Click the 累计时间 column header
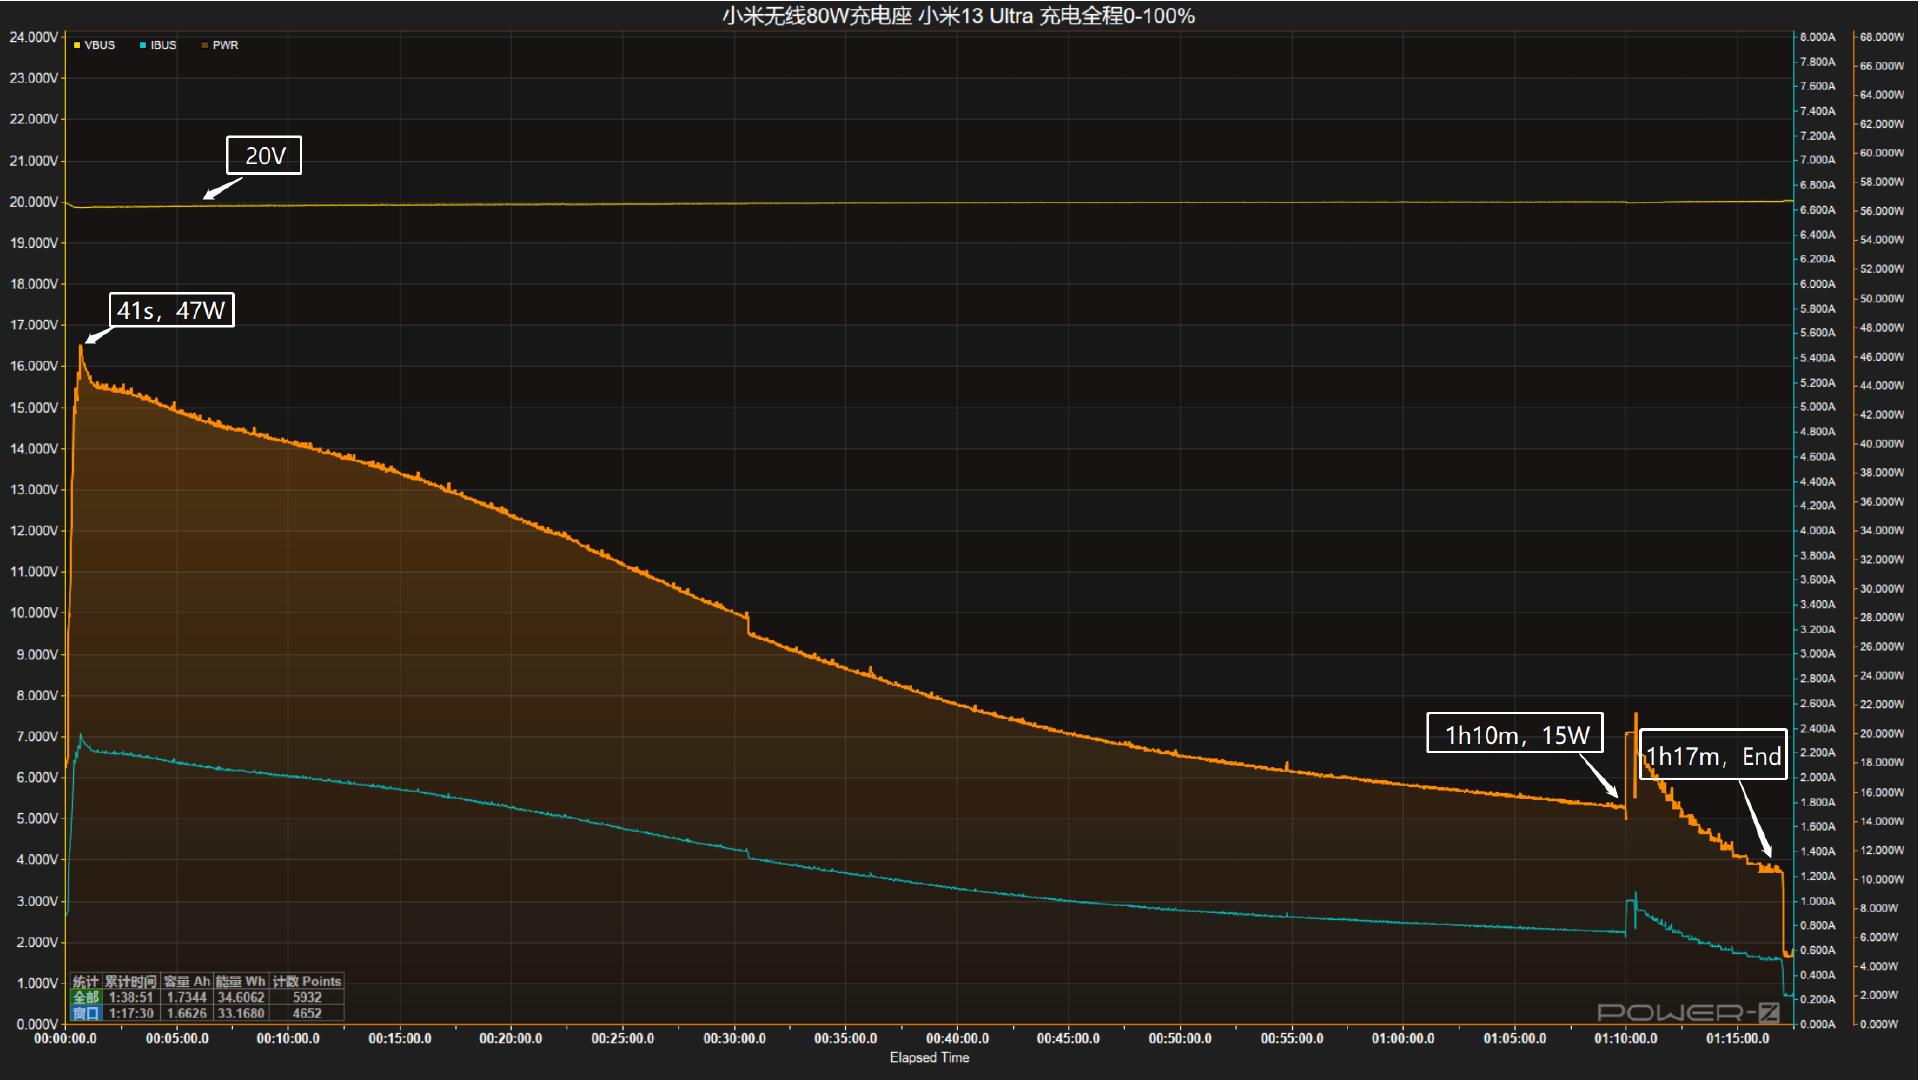Viewport: 1920px width, 1080px height. pos(130,981)
